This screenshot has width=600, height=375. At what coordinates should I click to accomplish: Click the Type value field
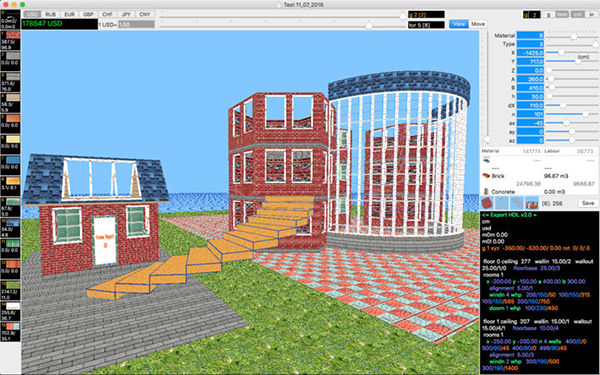530,44
